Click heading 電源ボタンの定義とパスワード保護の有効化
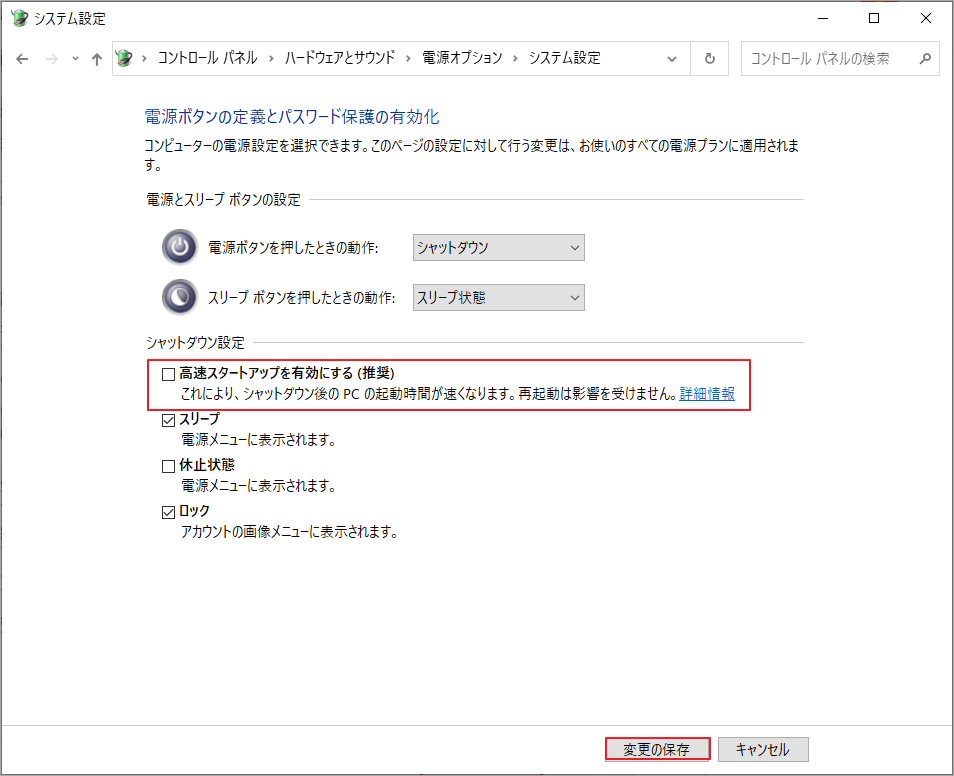This screenshot has width=954, height=776. click(292, 116)
